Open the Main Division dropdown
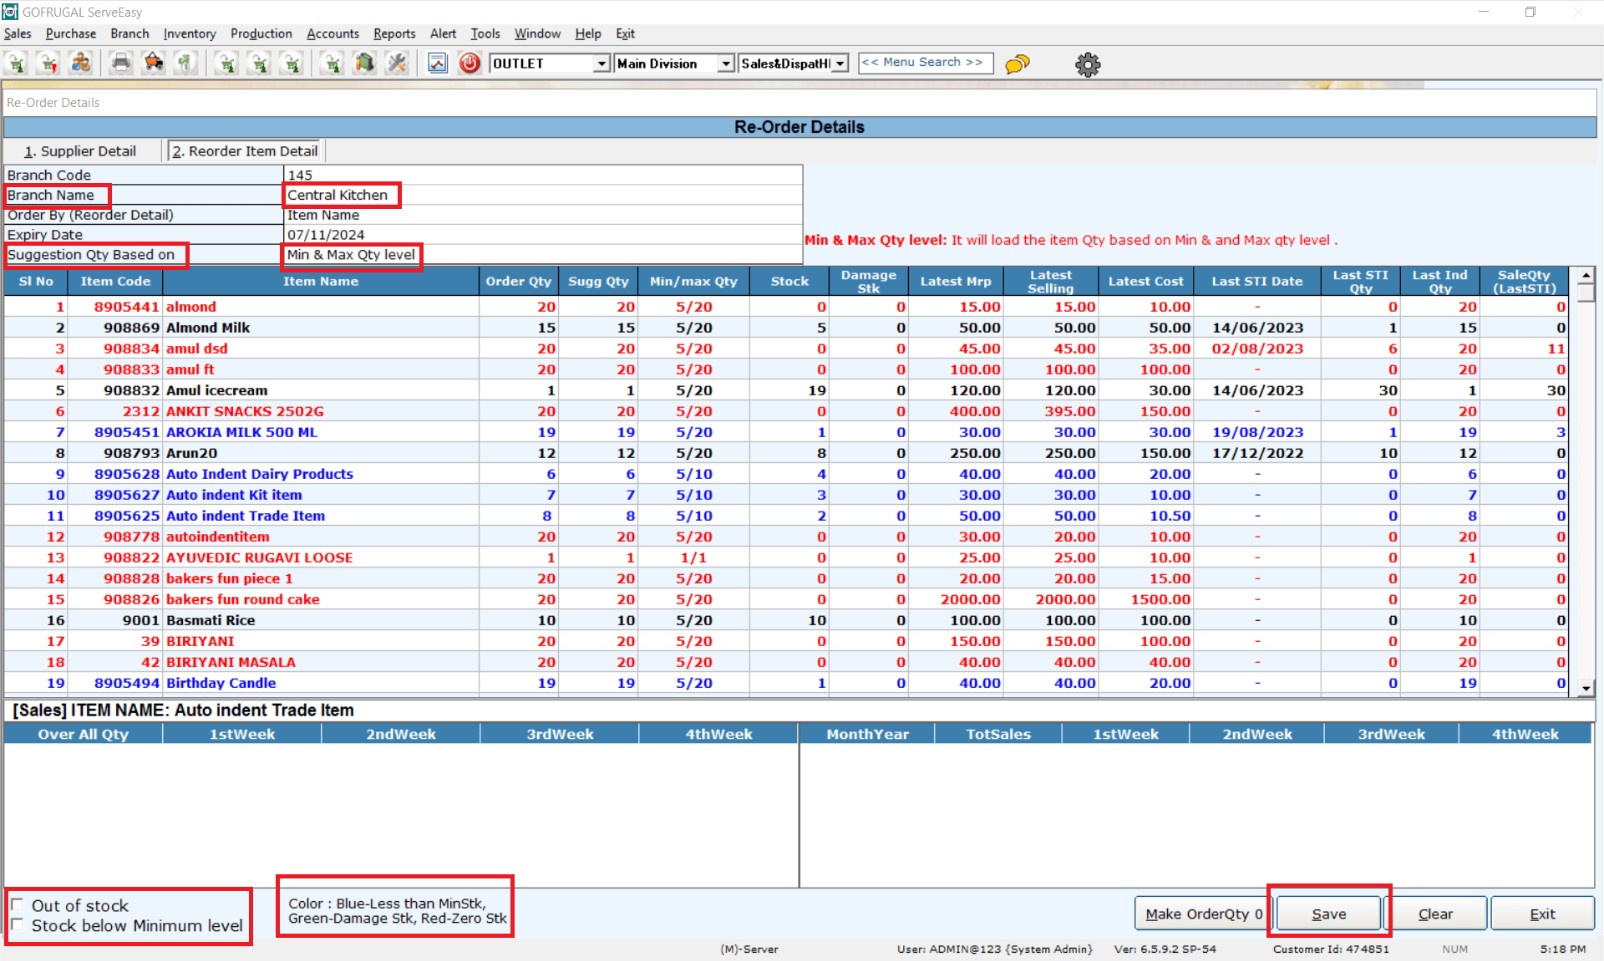1604x961 pixels. click(x=725, y=64)
